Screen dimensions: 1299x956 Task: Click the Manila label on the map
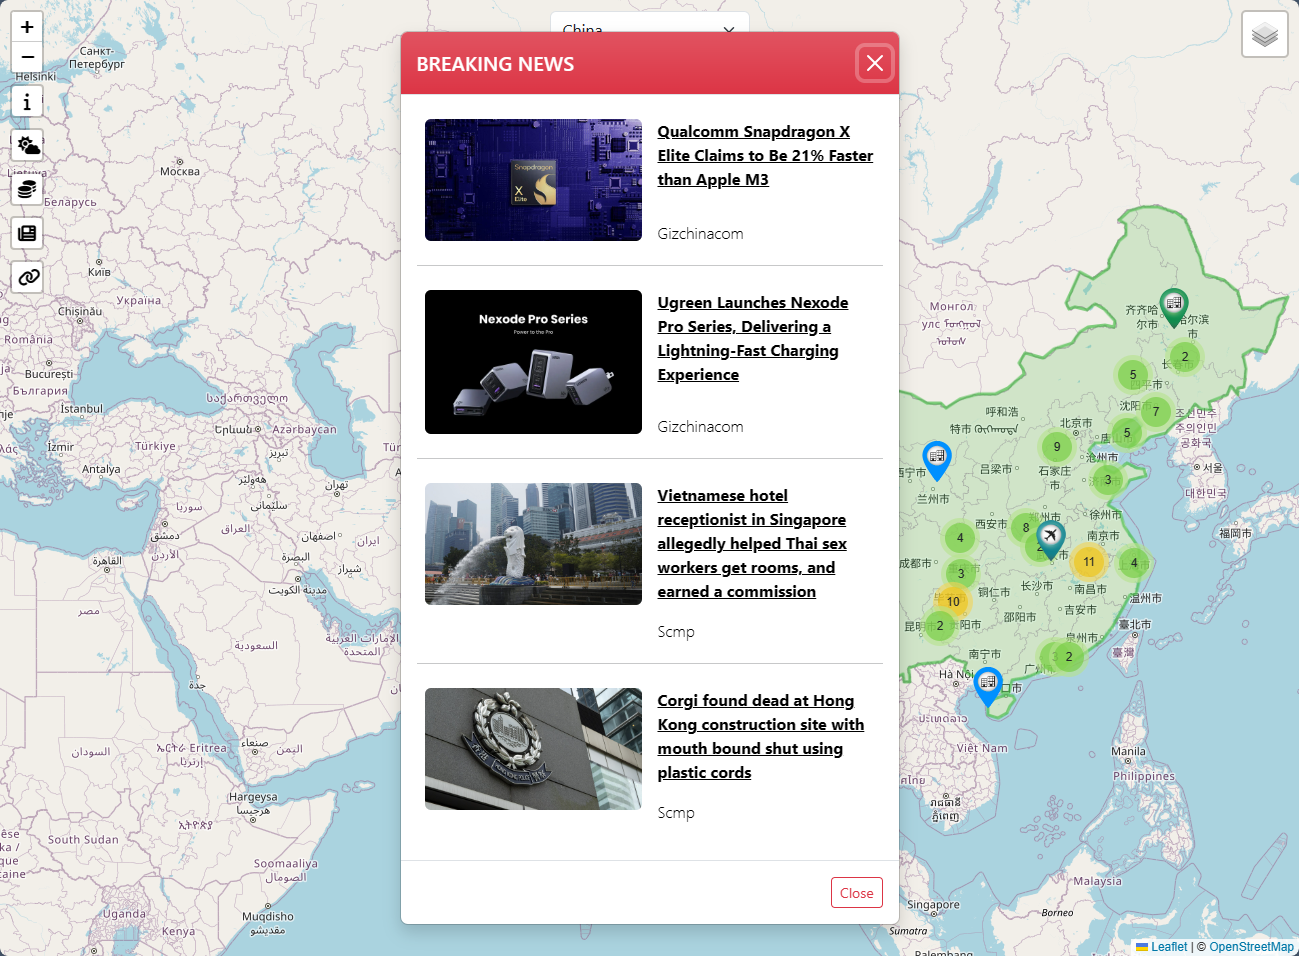click(x=1129, y=751)
